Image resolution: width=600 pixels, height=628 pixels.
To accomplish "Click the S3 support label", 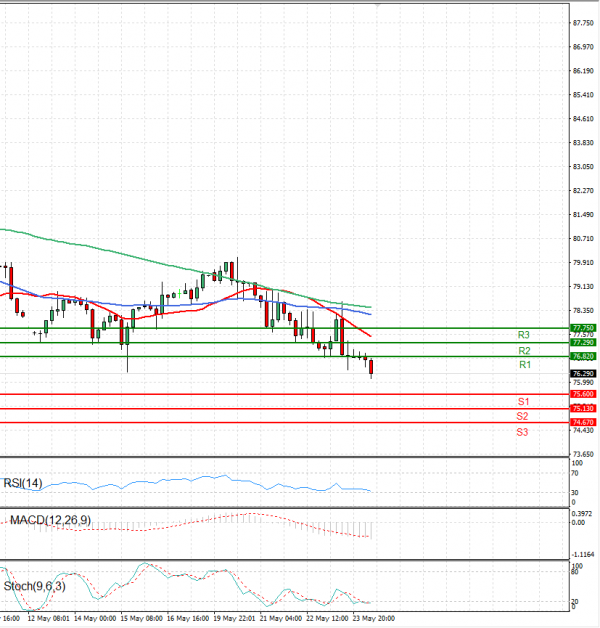I will tap(522, 432).
